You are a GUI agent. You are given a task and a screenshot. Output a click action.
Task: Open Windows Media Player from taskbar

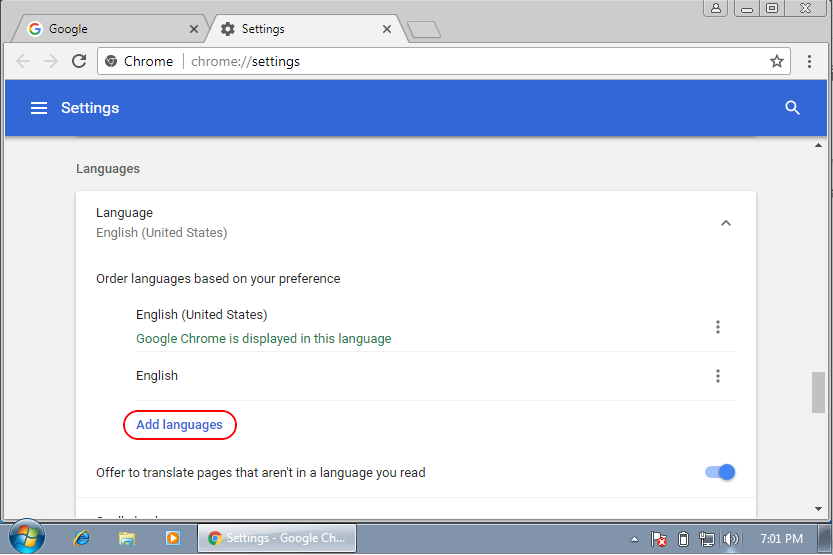coord(173,538)
